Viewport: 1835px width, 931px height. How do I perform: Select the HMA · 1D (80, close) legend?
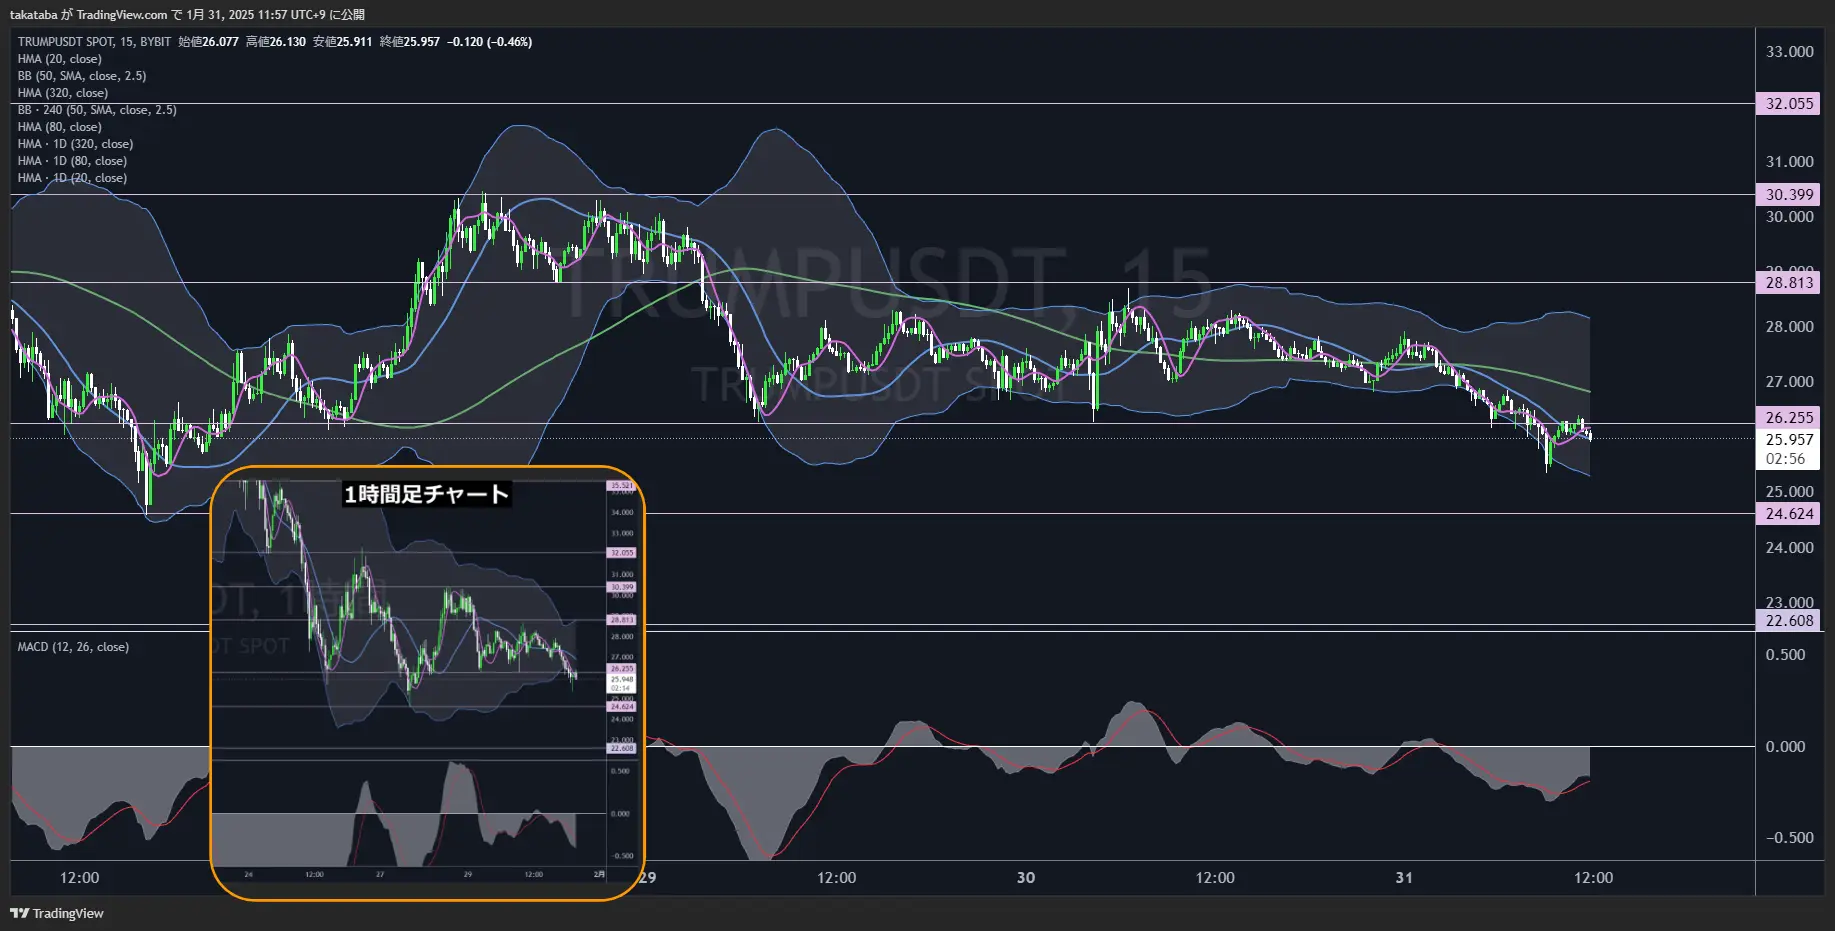tap(72, 161)
